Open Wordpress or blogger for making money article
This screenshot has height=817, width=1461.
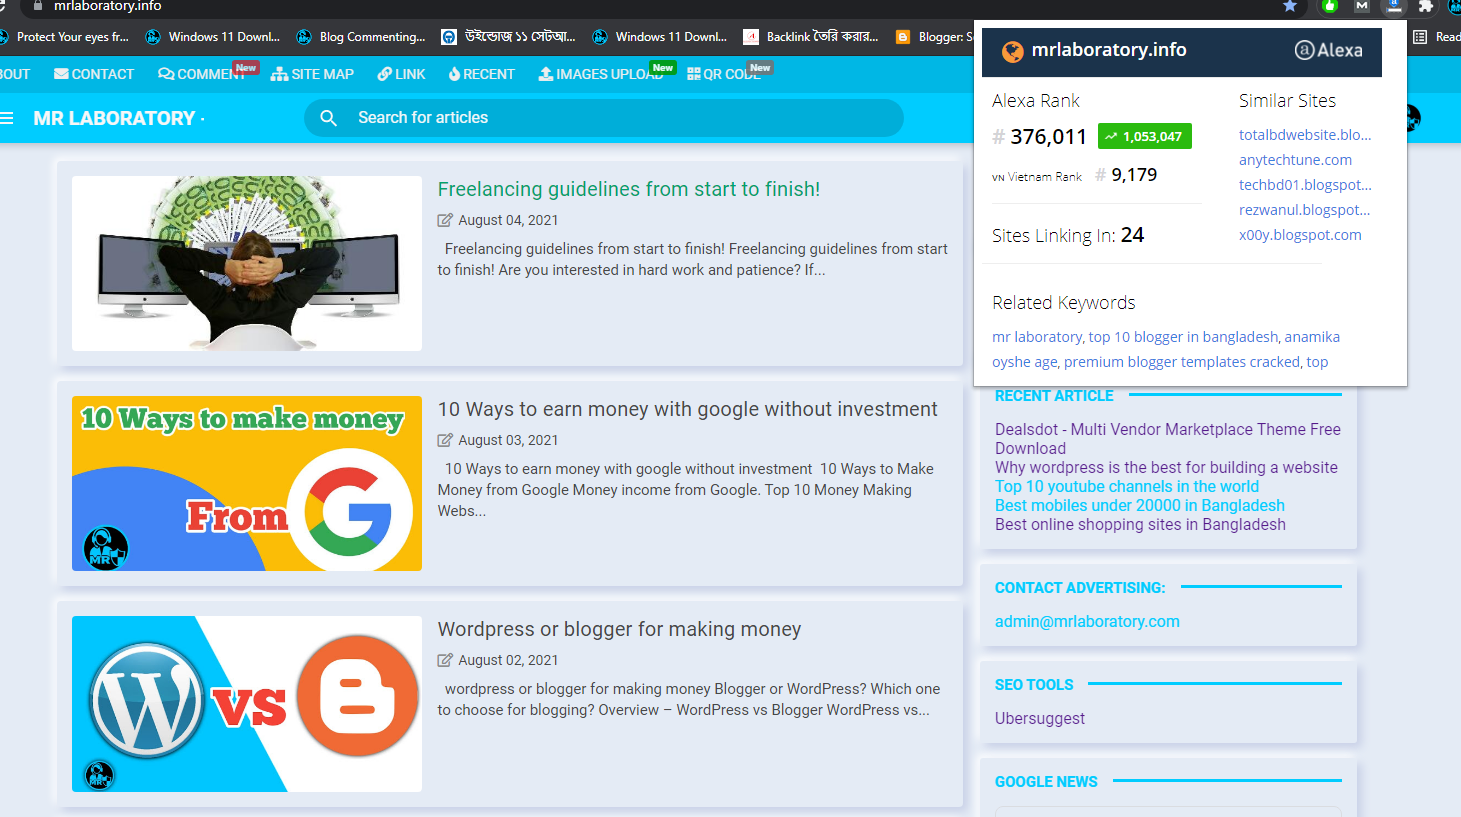[x=619, y=629]
